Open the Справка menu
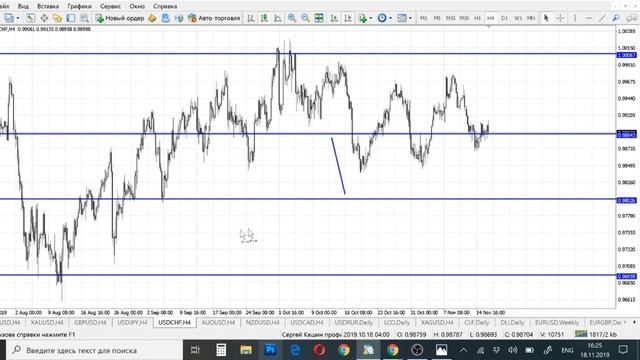This screenshot has width=640, height=360. [165, 6]
